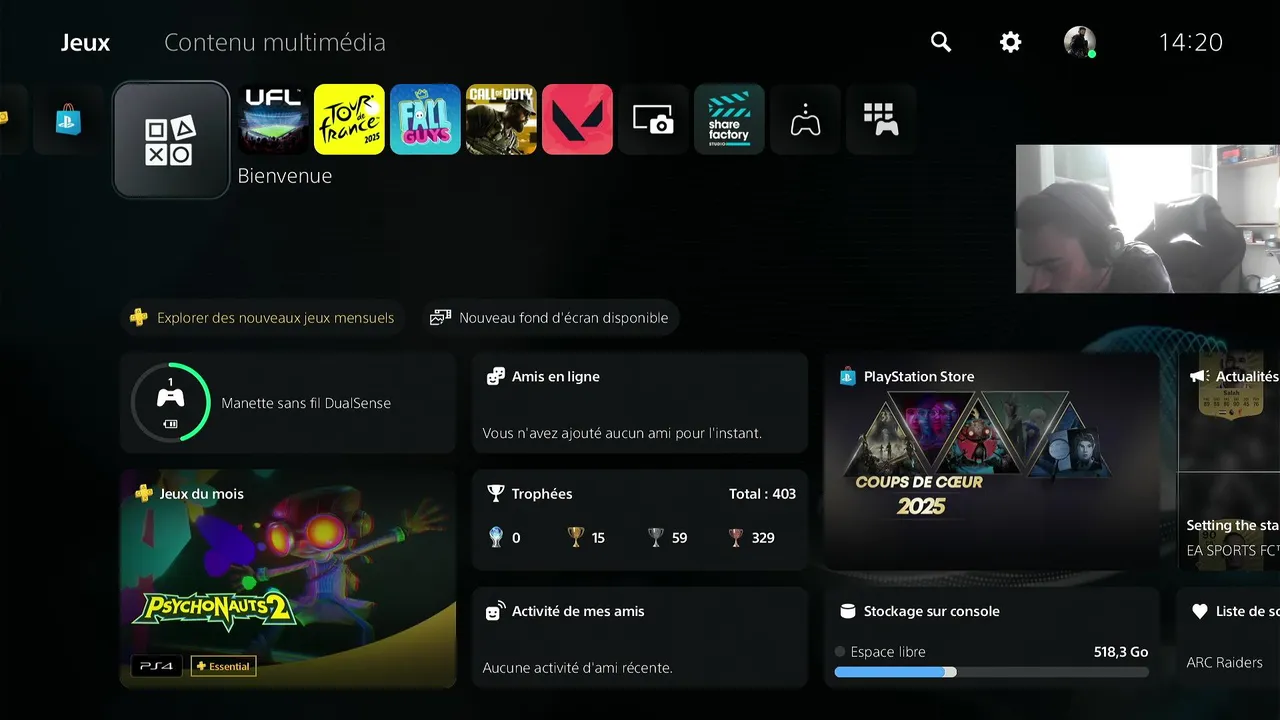Select the PlayStation symbols home tile
The image size is (1280, 720).
tap(171, 140)
